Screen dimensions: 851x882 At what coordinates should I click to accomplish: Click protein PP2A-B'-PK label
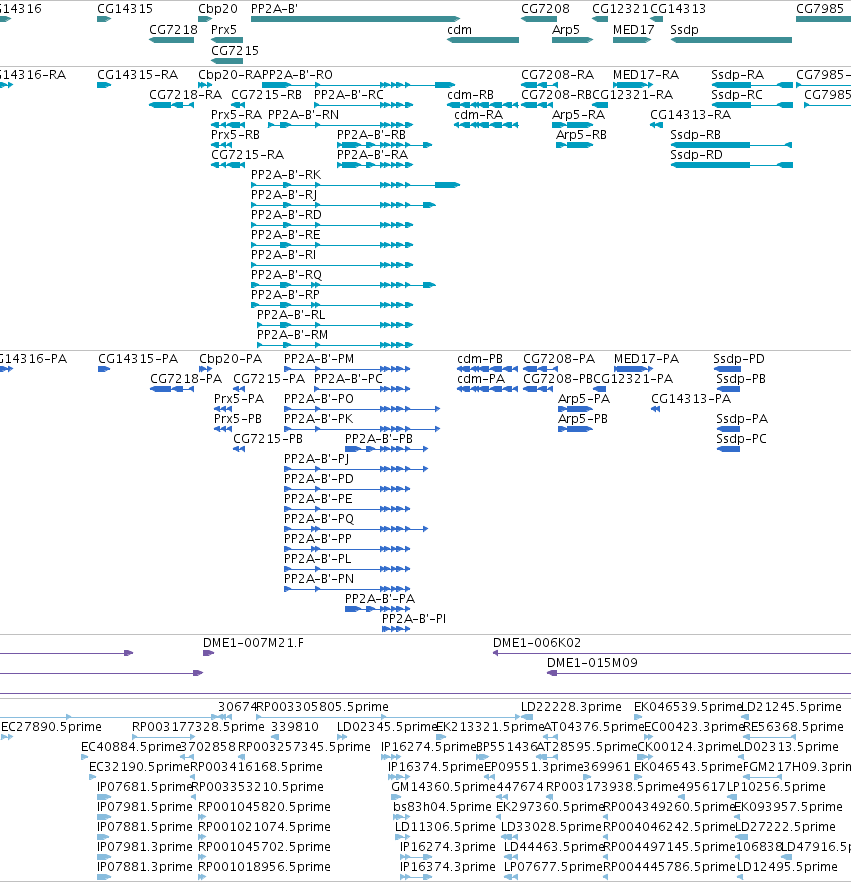pos(318,419)
